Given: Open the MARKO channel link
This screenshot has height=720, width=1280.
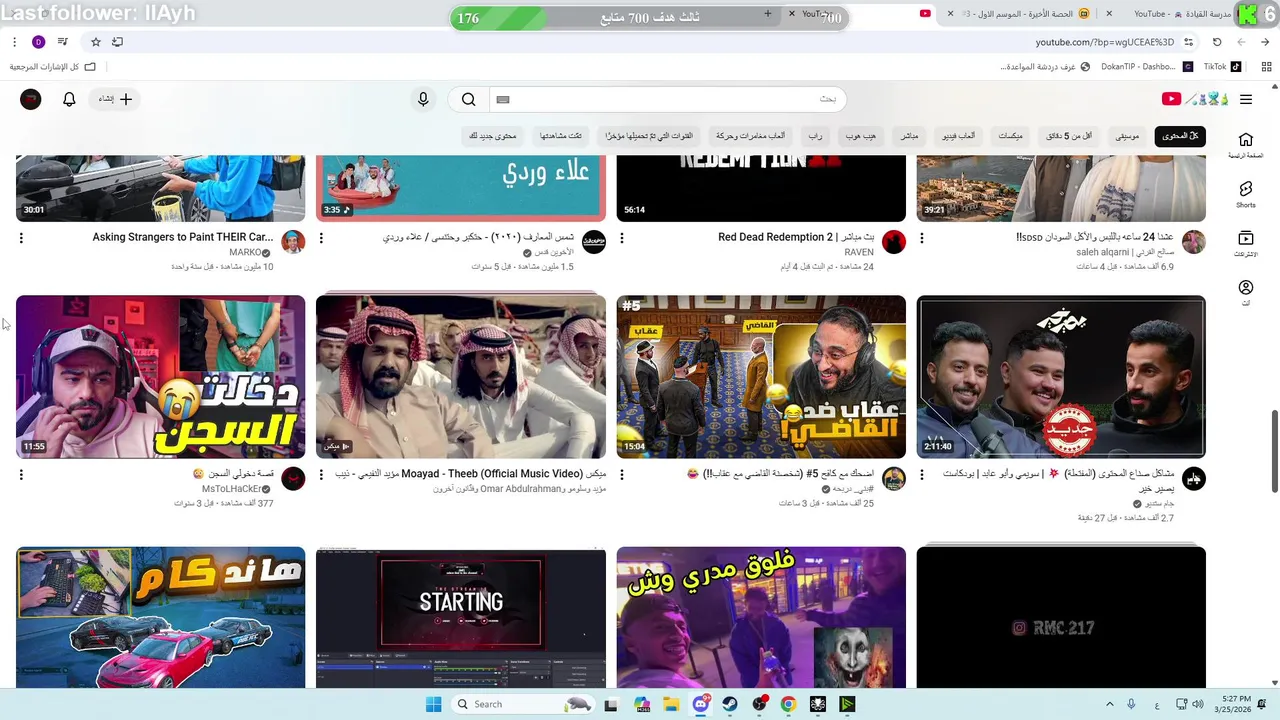Looking at the screenshot, I should coord(245,253).
